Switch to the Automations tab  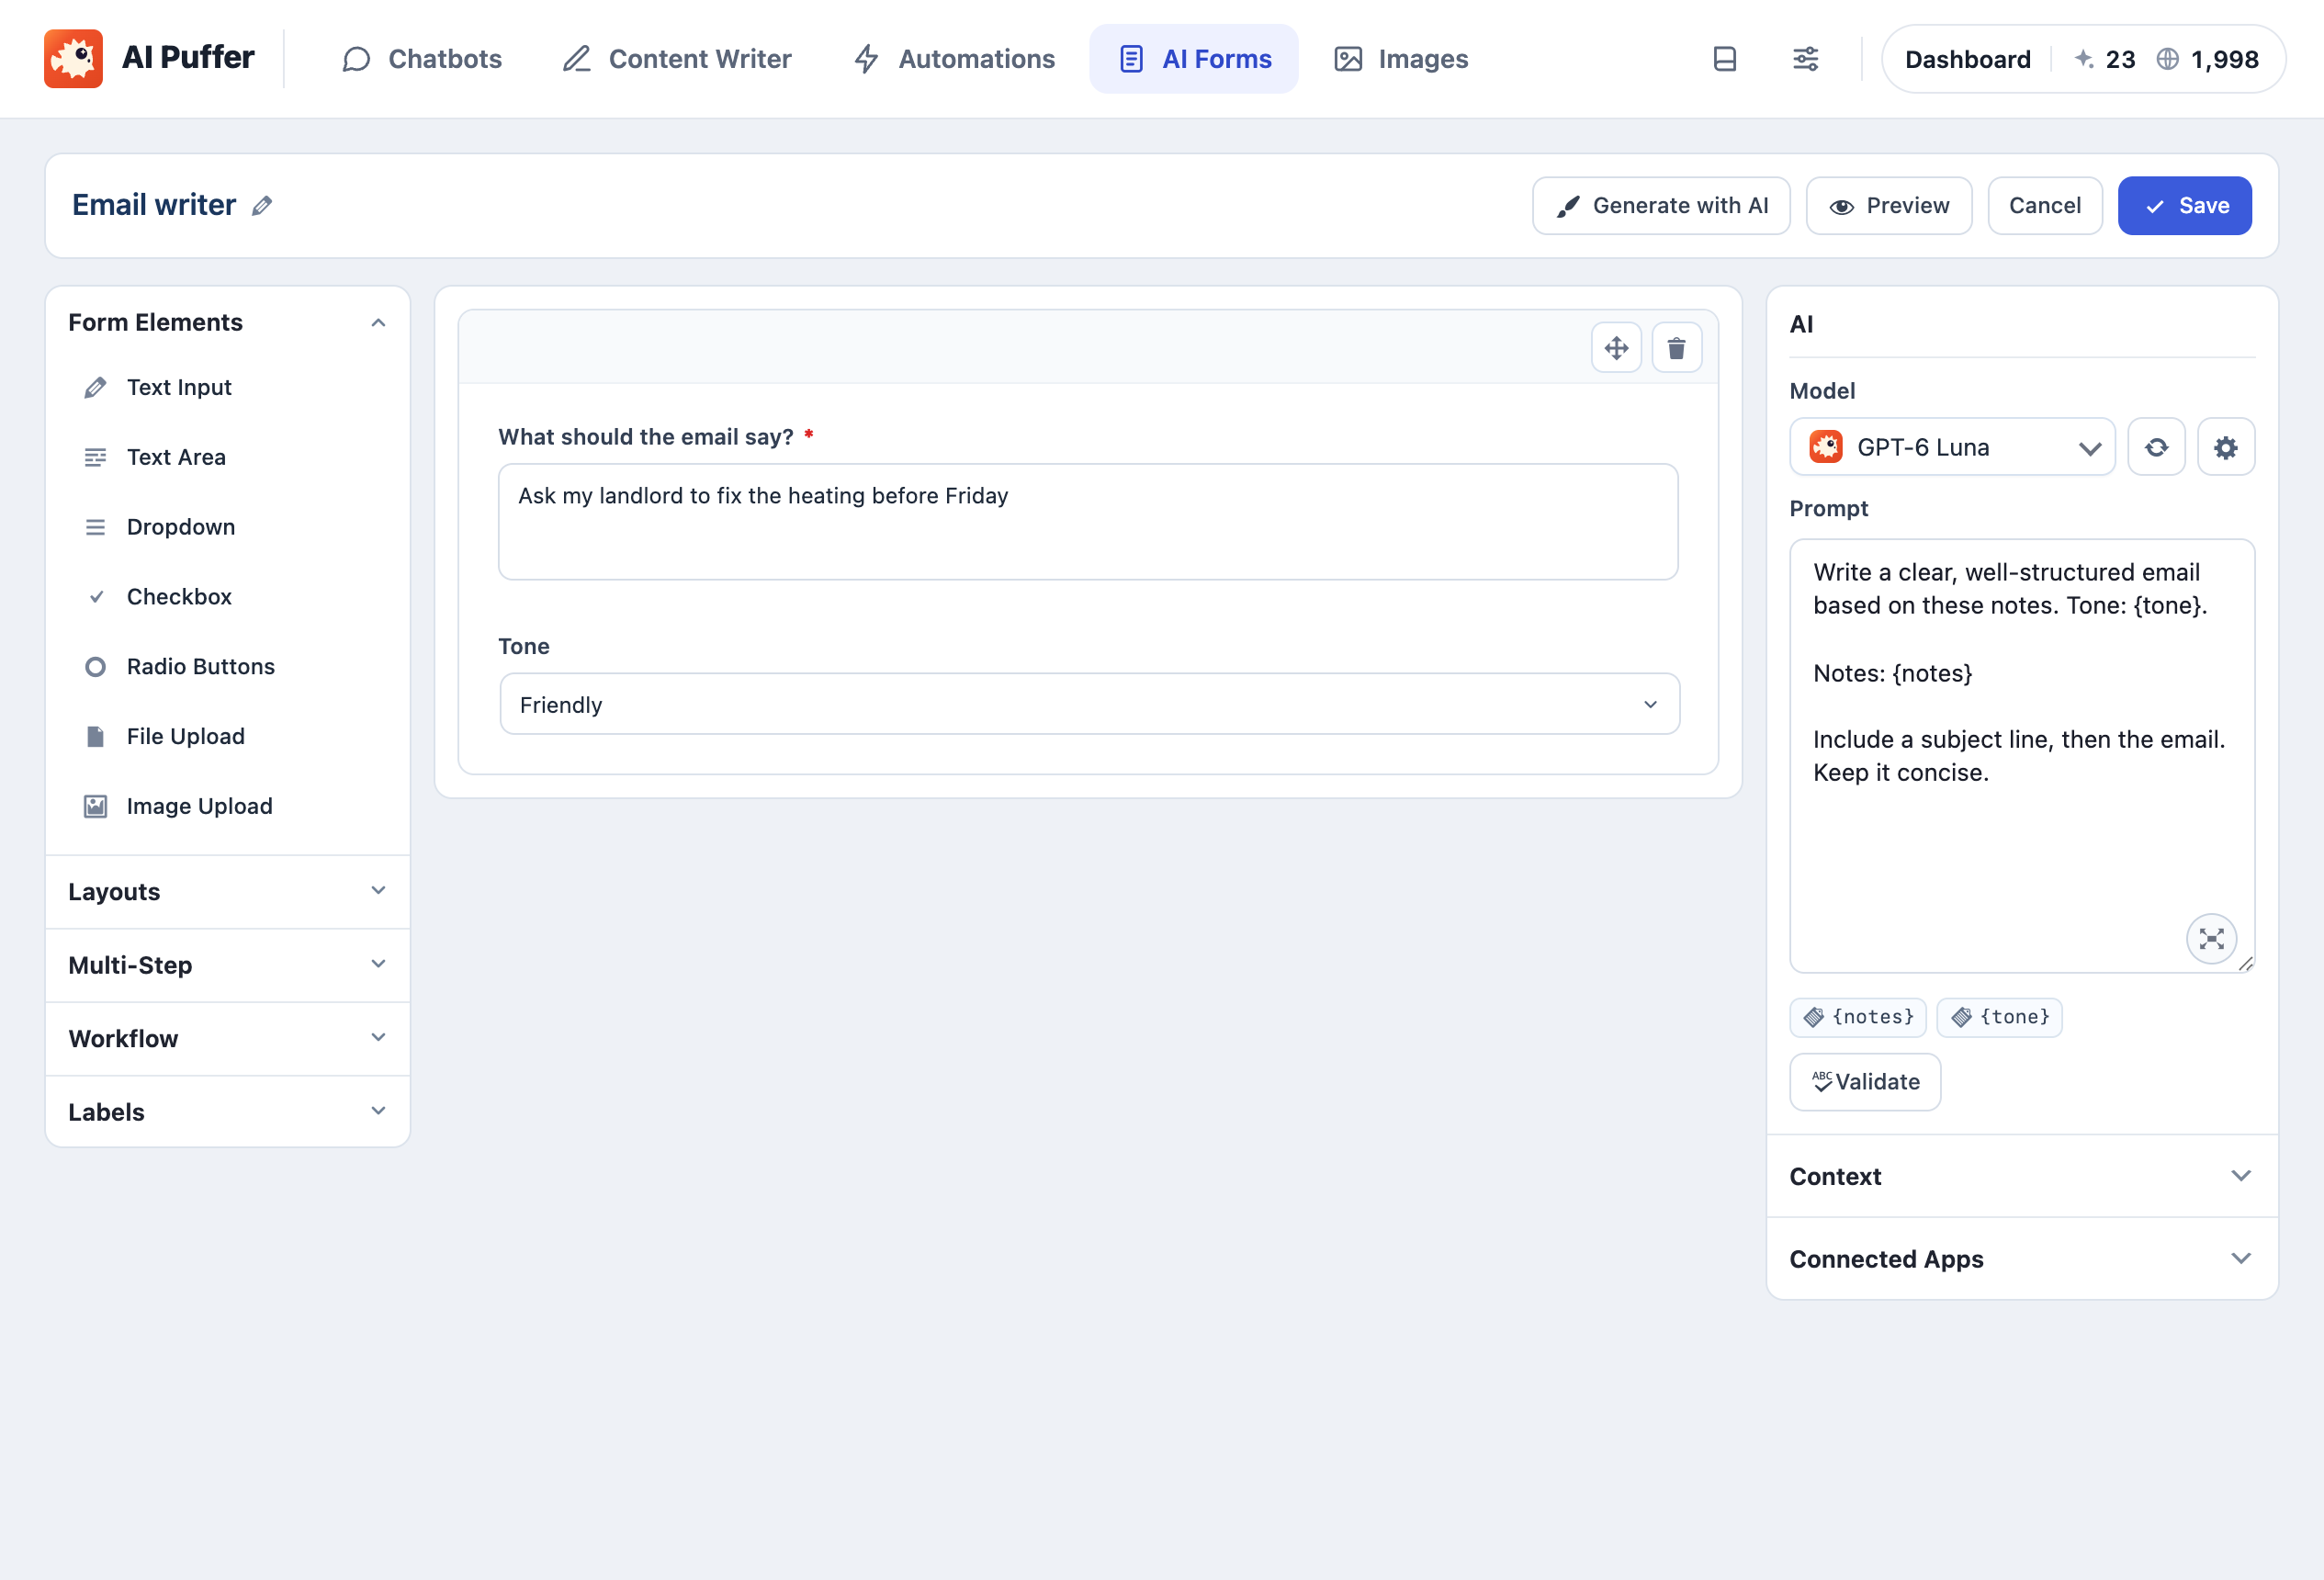click(955, 59)
